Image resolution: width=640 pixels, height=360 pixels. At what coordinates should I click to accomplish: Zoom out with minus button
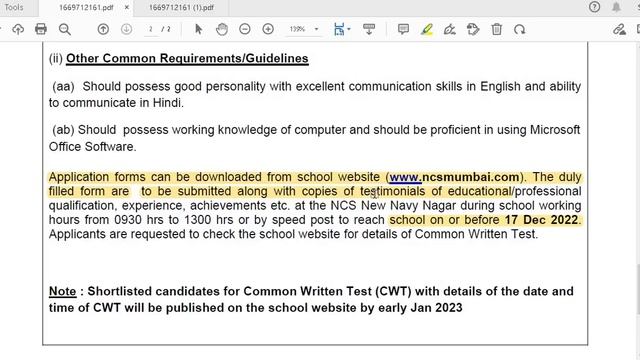pyautogui.click(x=245, y=29)
